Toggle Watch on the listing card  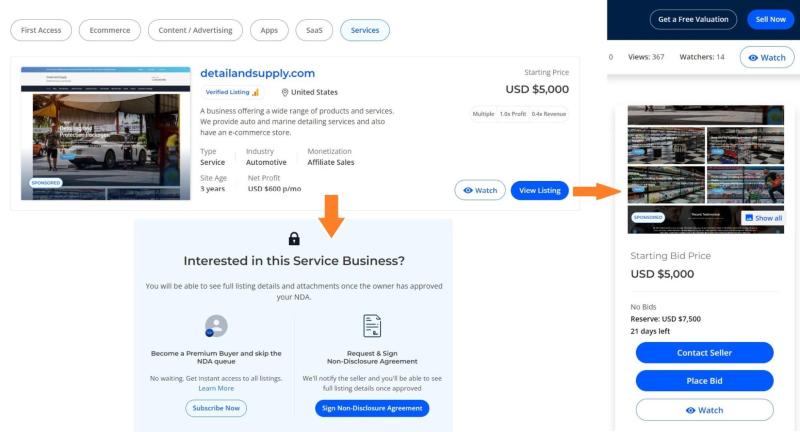480,190
